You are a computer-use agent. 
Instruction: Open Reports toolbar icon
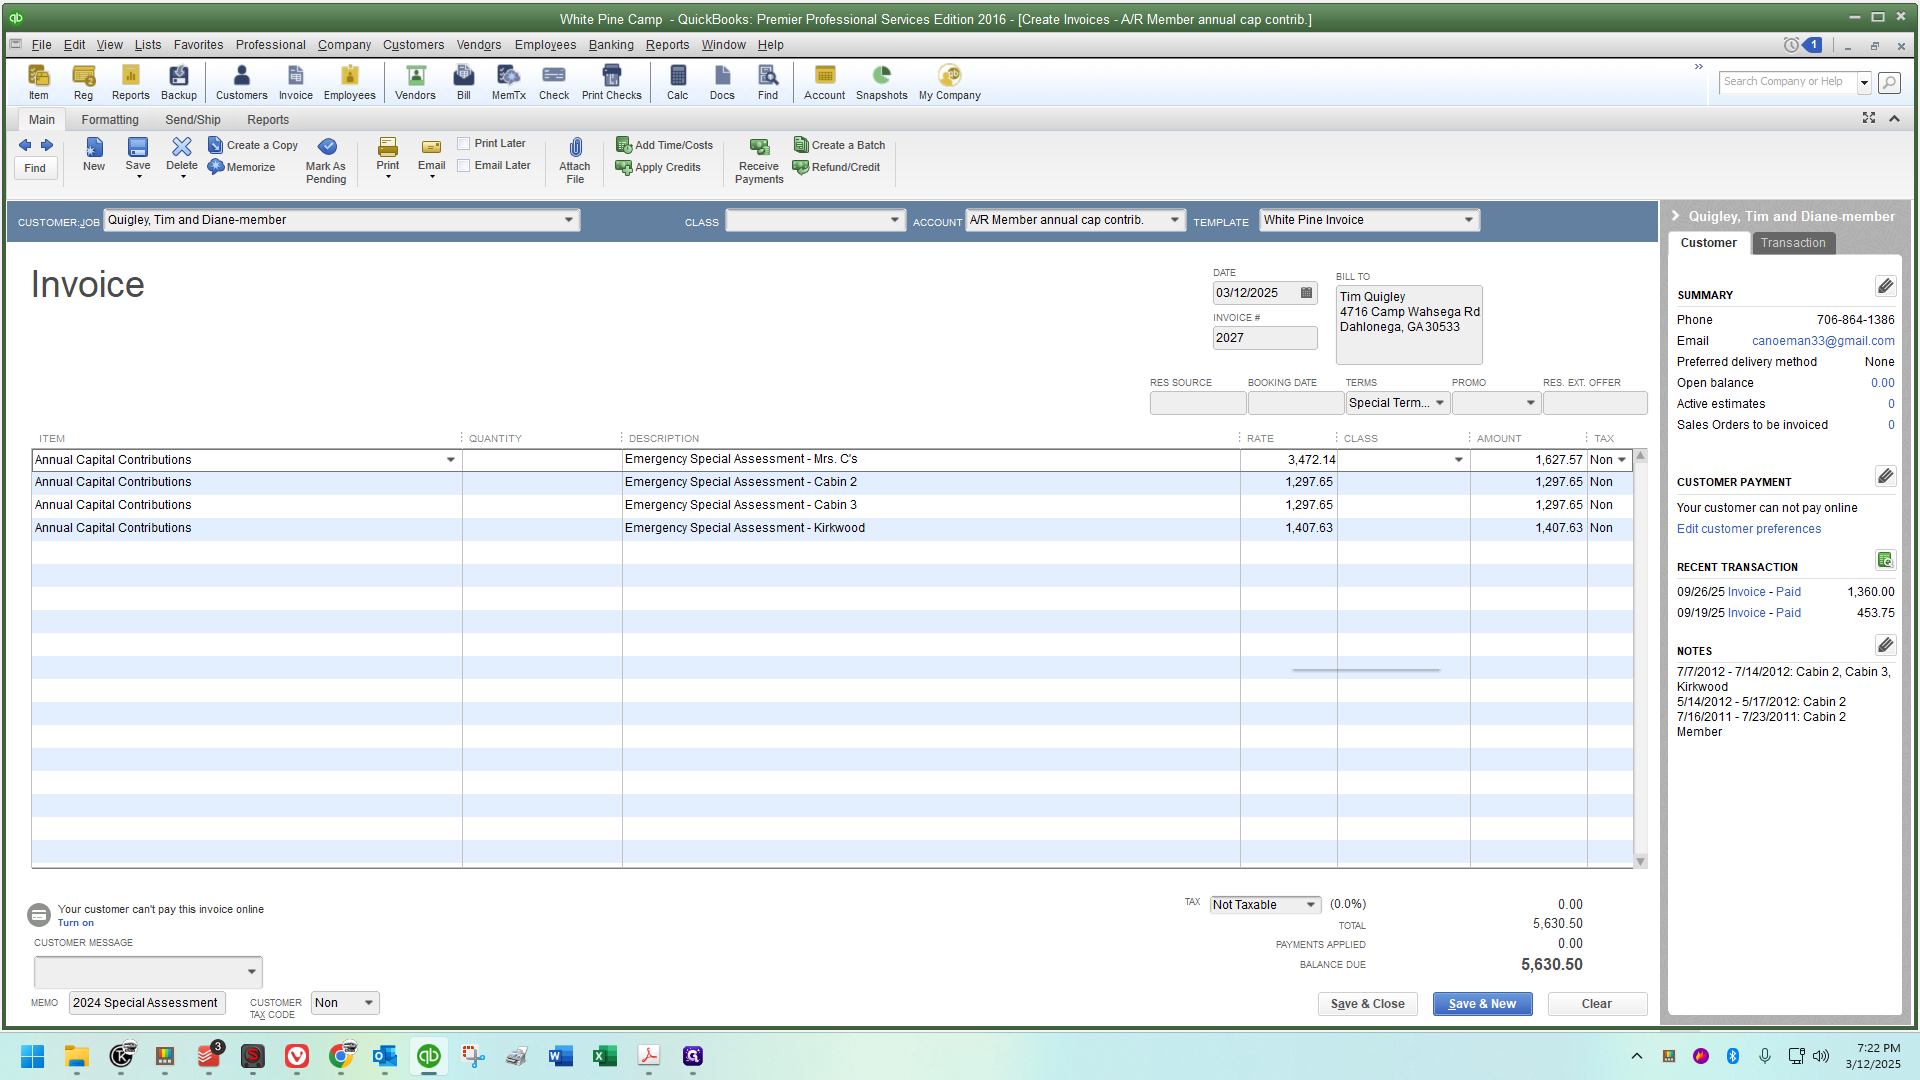[x=130, y=82]
